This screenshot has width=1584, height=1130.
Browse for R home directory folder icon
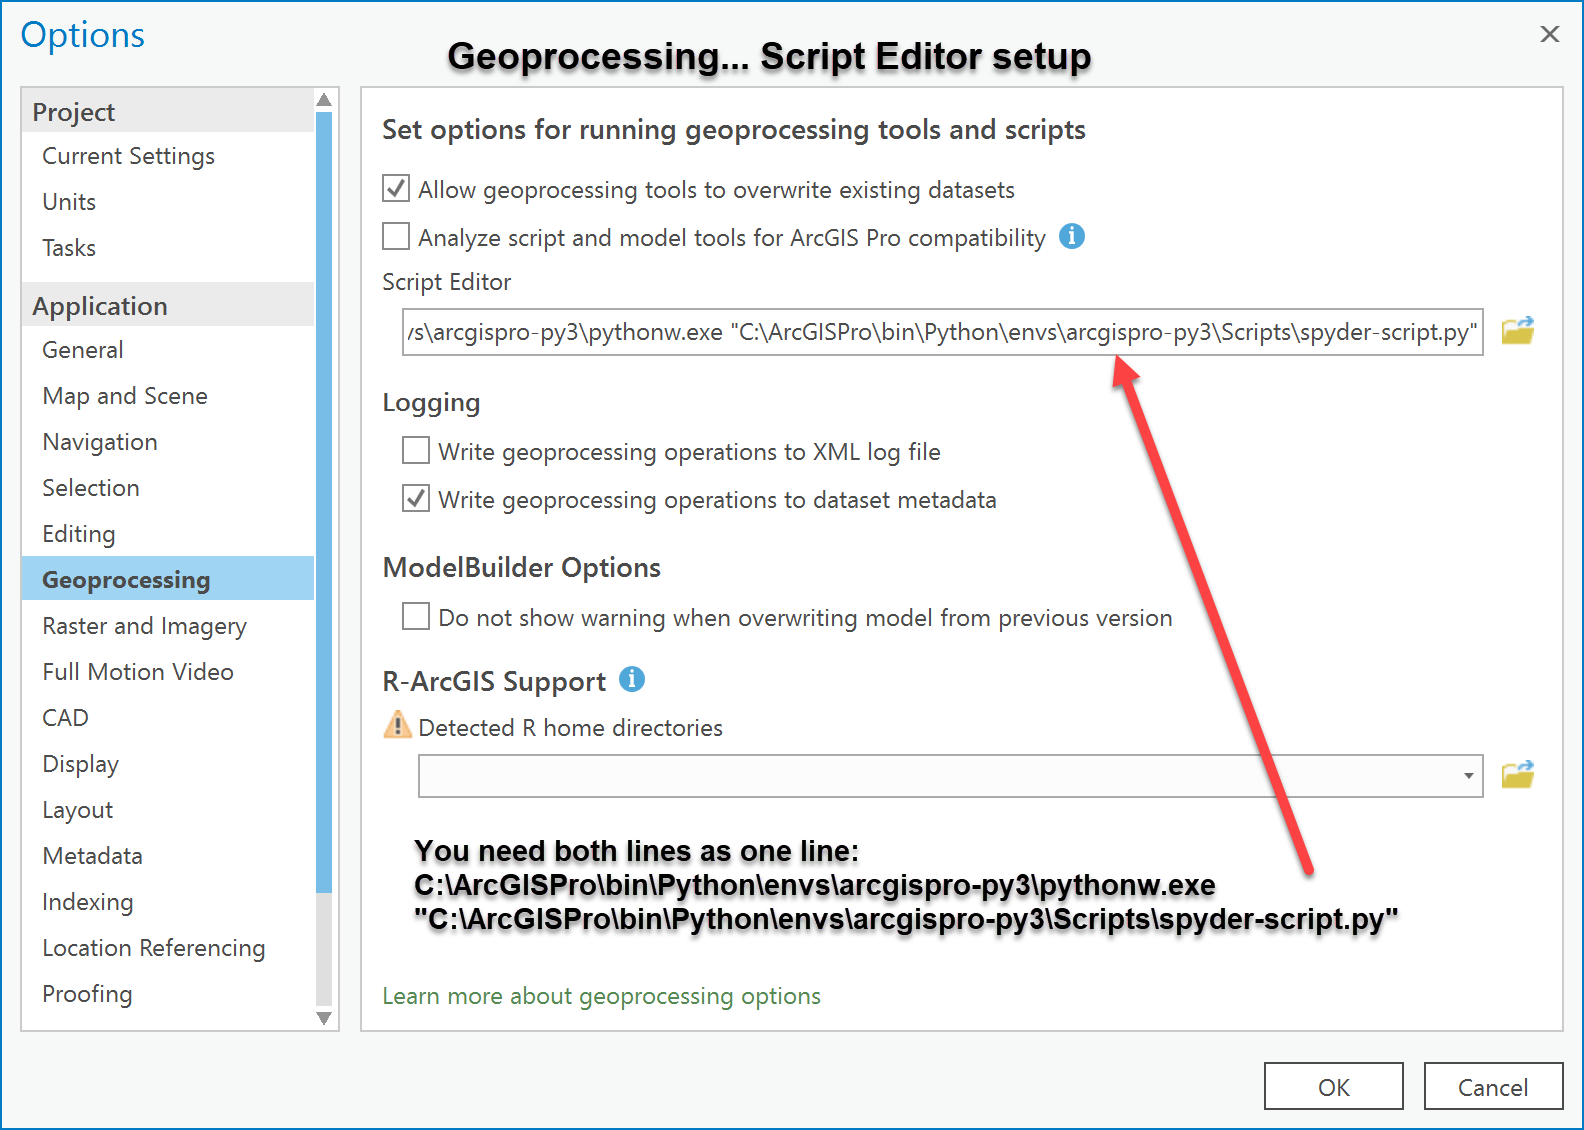coord(1517,775)
